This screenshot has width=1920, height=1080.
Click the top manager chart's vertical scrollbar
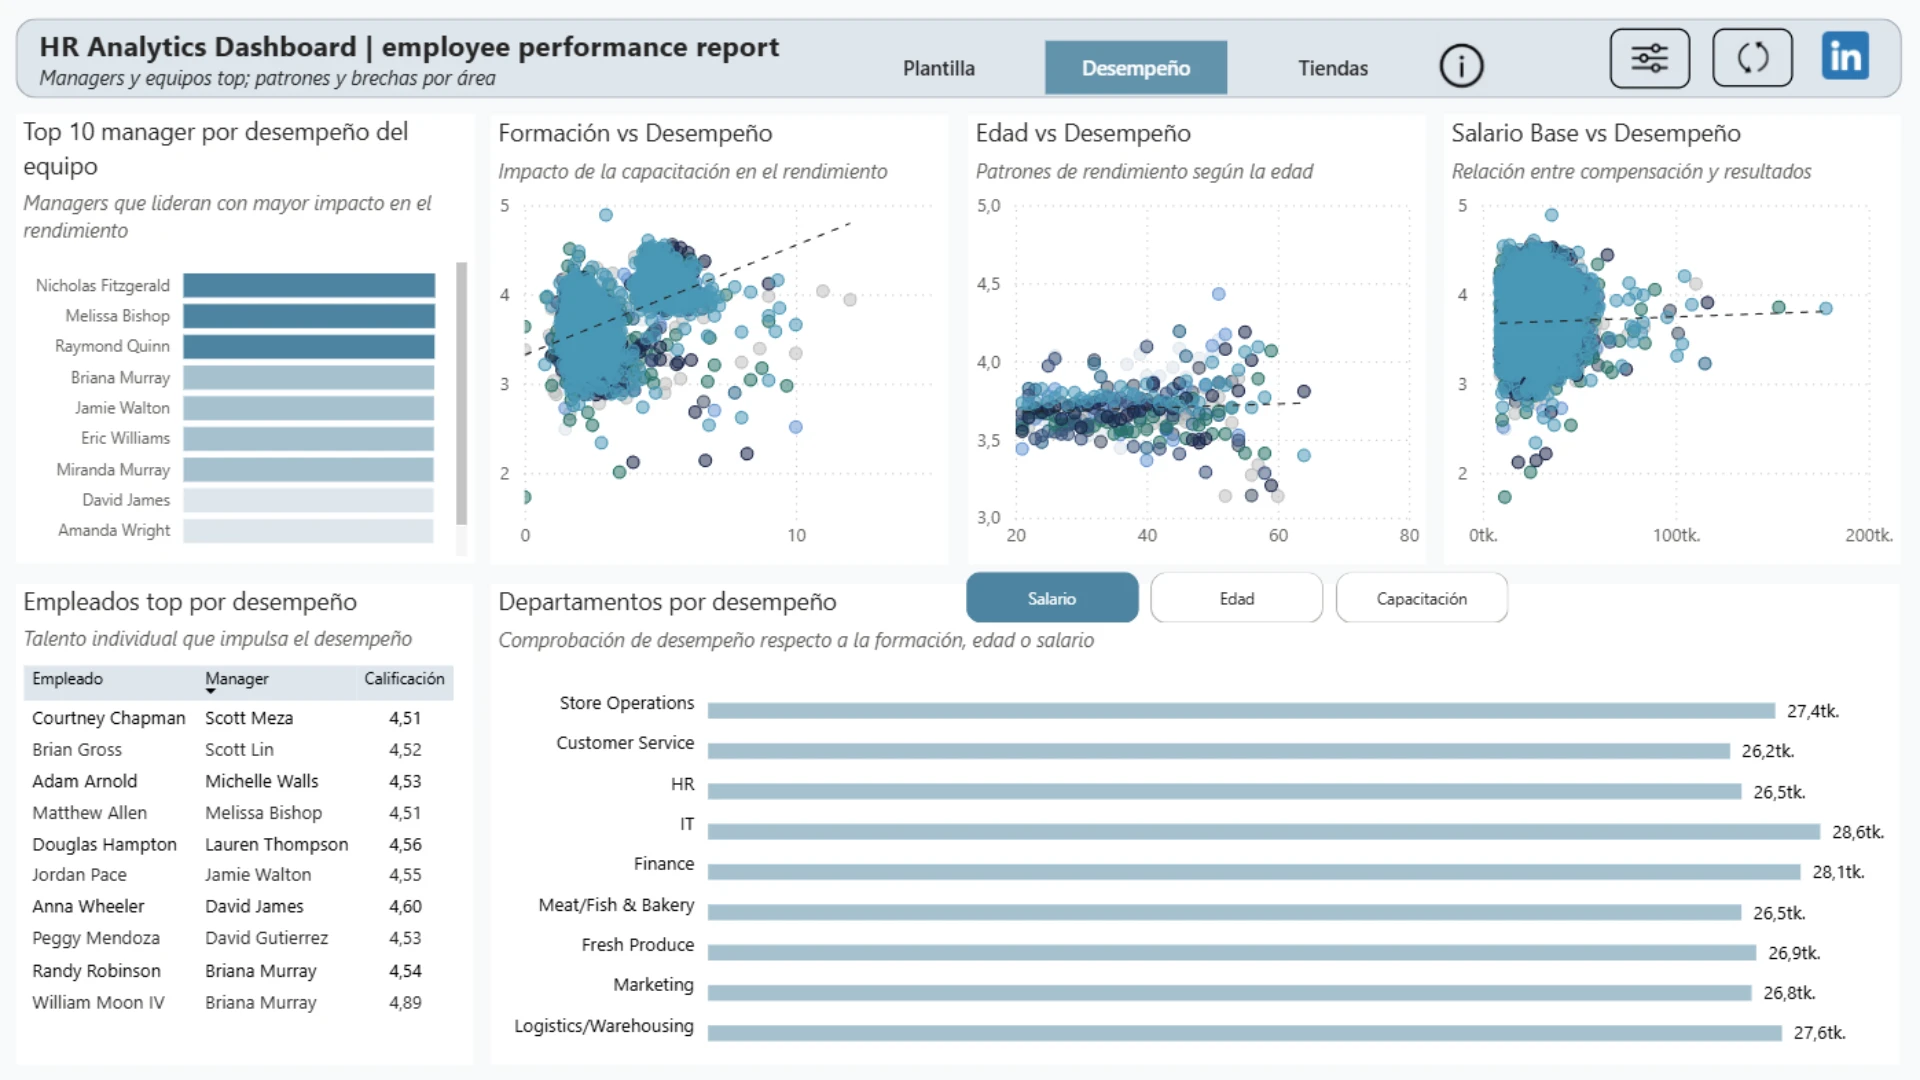[461, 393]
